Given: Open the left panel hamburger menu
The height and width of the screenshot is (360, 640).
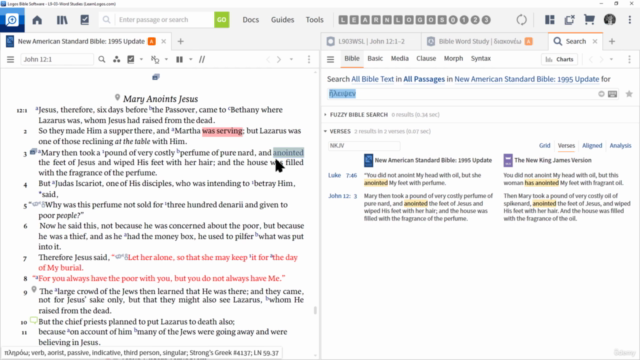Looking at the screenshot, I should coord(11,60).
